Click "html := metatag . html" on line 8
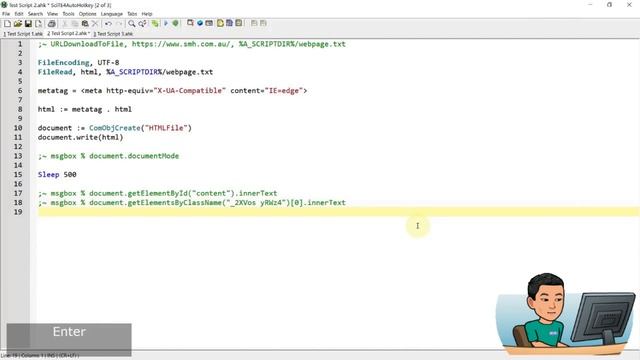This screenshot has width=640, height=360. (x=84, y=109)
